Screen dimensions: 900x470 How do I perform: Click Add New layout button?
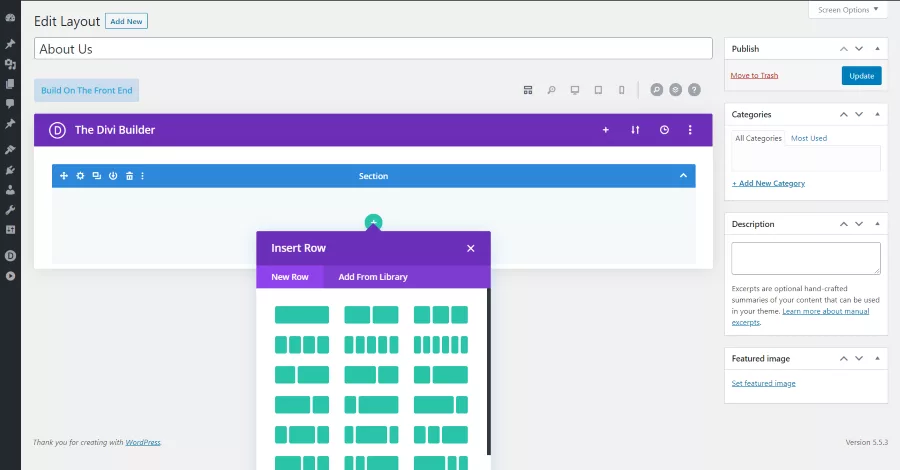pos(126,21)
